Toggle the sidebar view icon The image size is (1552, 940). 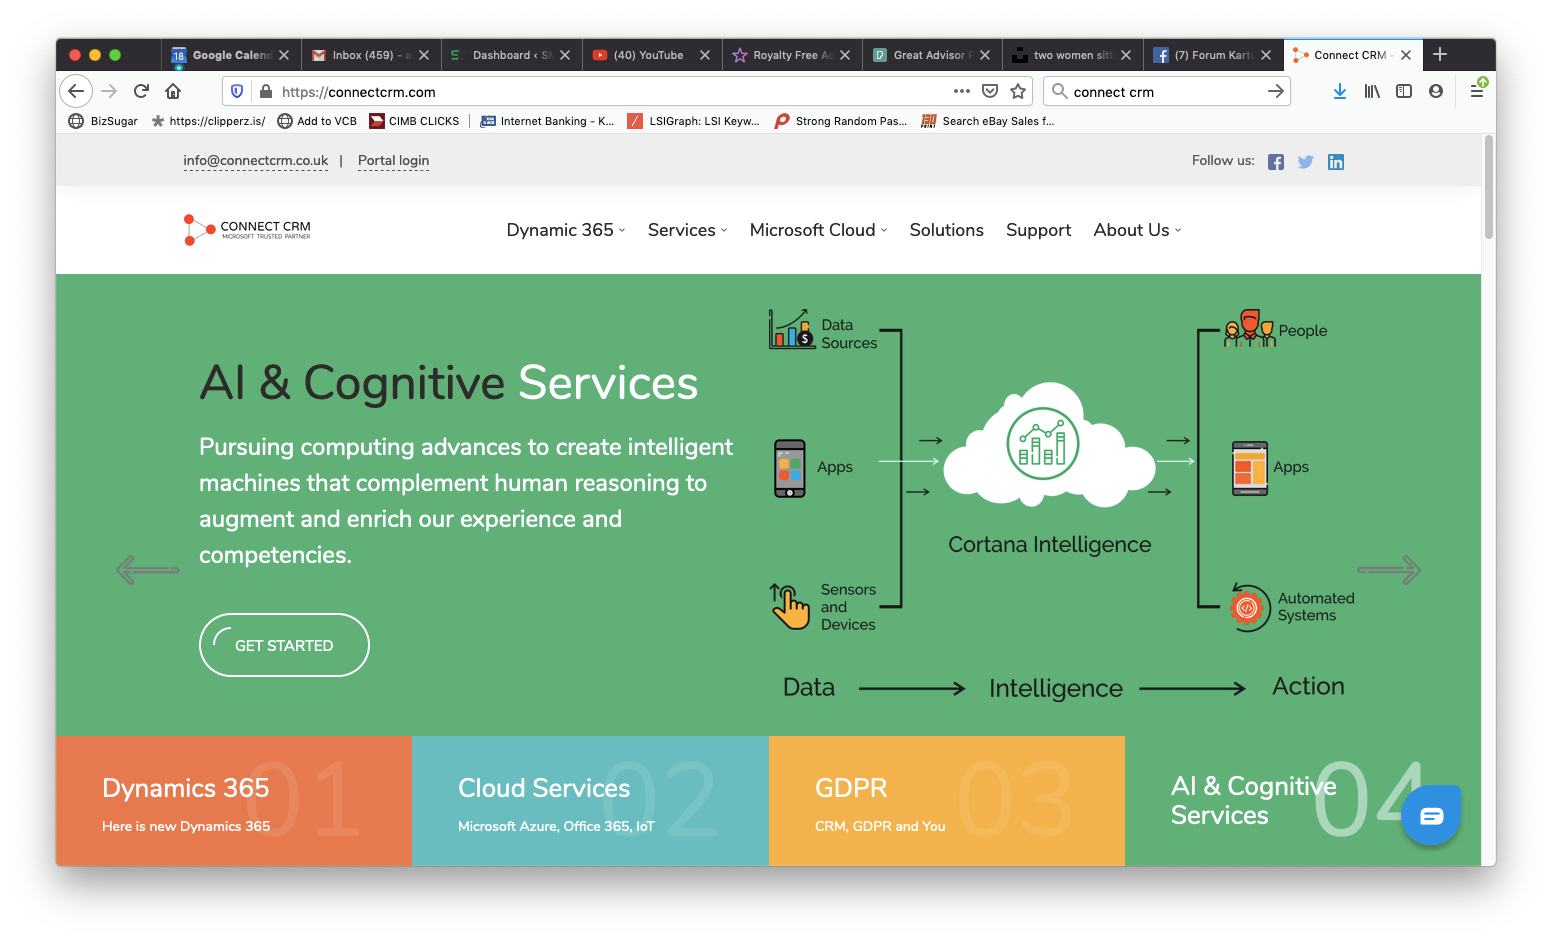(x=1404, y=91)
